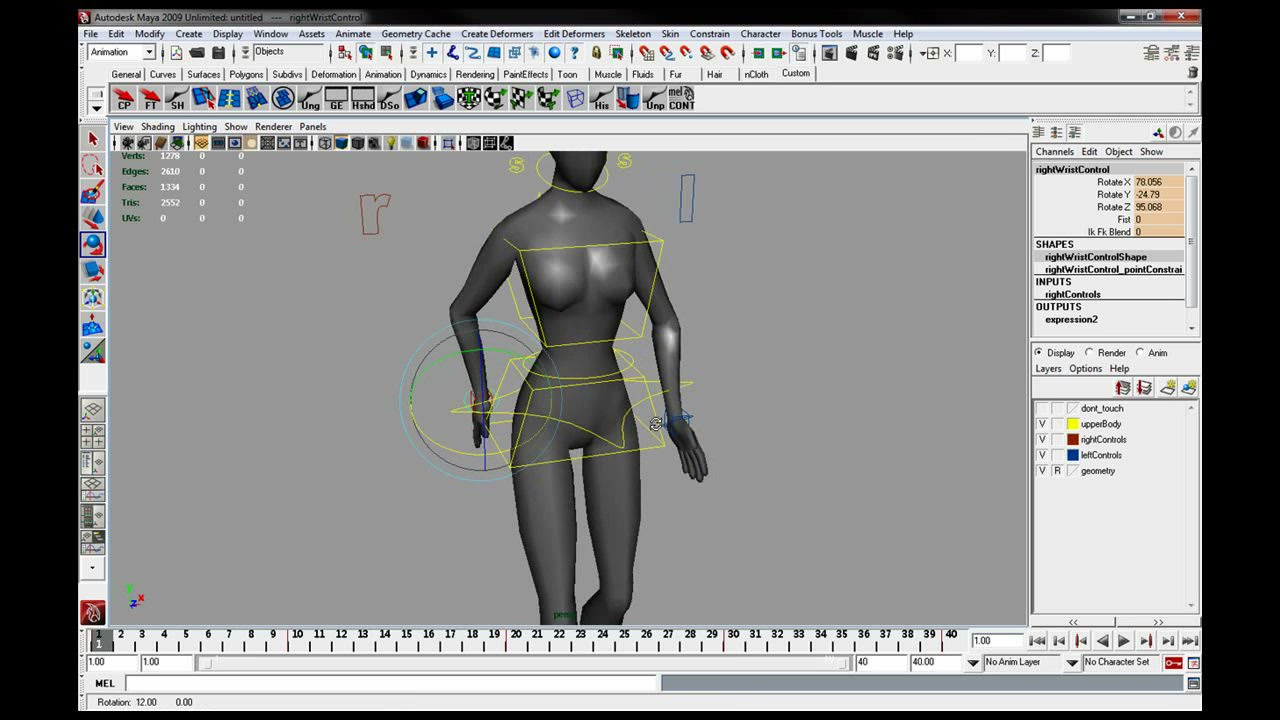1280x720 pixels.
Task: Open the Skeleton menu
Action: pyautogui.click(x=632, y=34)
